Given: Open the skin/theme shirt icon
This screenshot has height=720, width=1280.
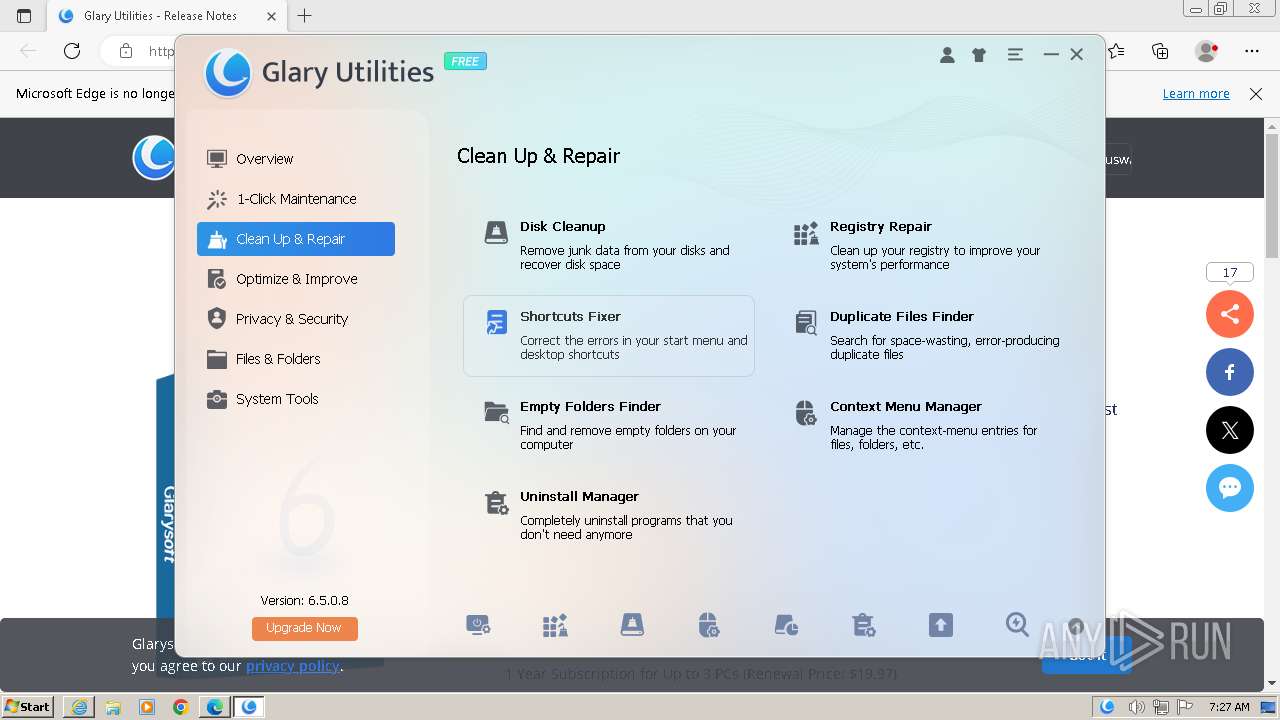Looking at the screenshot, I should [x=979, y=55].
